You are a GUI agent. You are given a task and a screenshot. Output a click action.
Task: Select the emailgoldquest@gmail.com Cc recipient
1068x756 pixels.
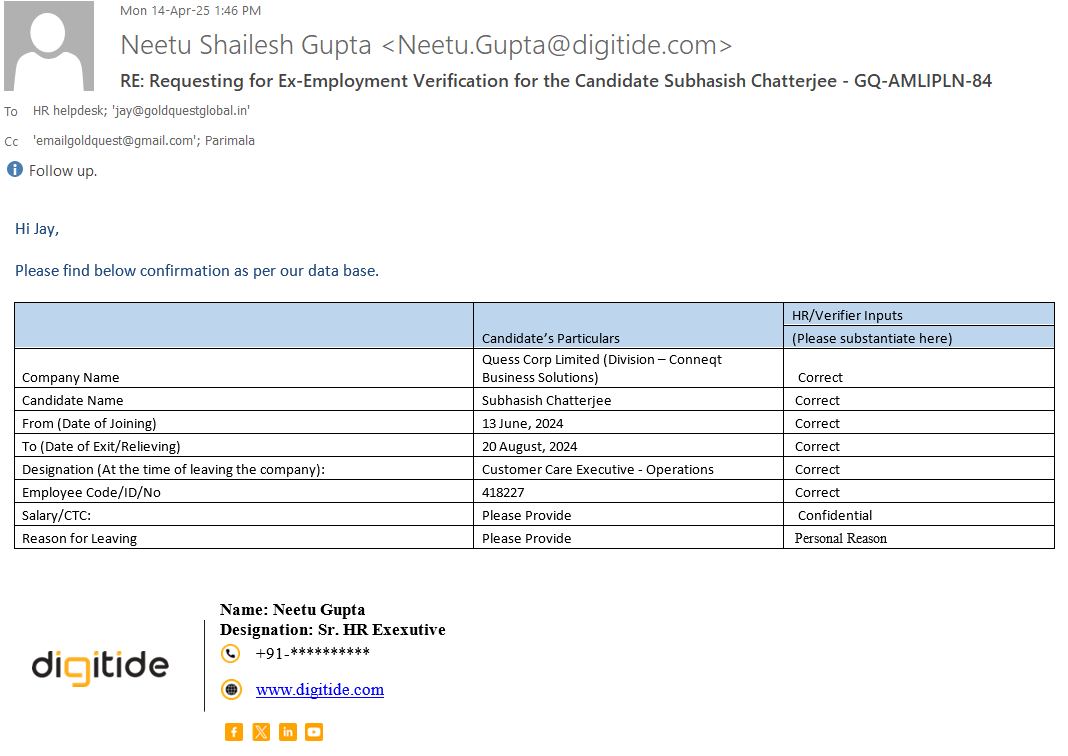(x=114, y=141)
